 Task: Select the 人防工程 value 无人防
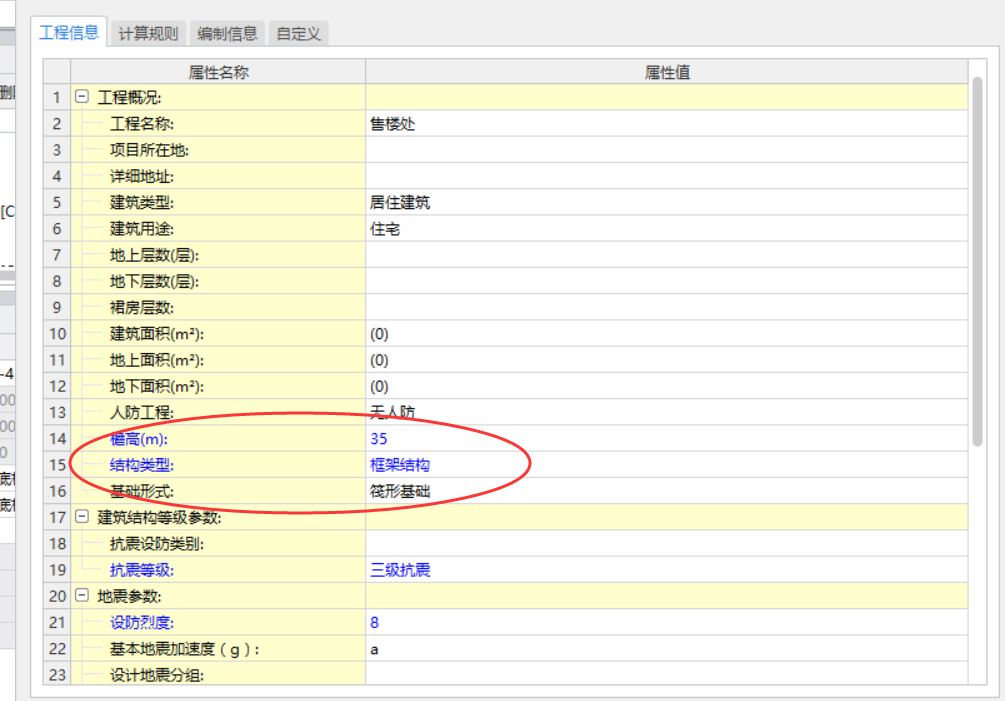tap(667, 413)
